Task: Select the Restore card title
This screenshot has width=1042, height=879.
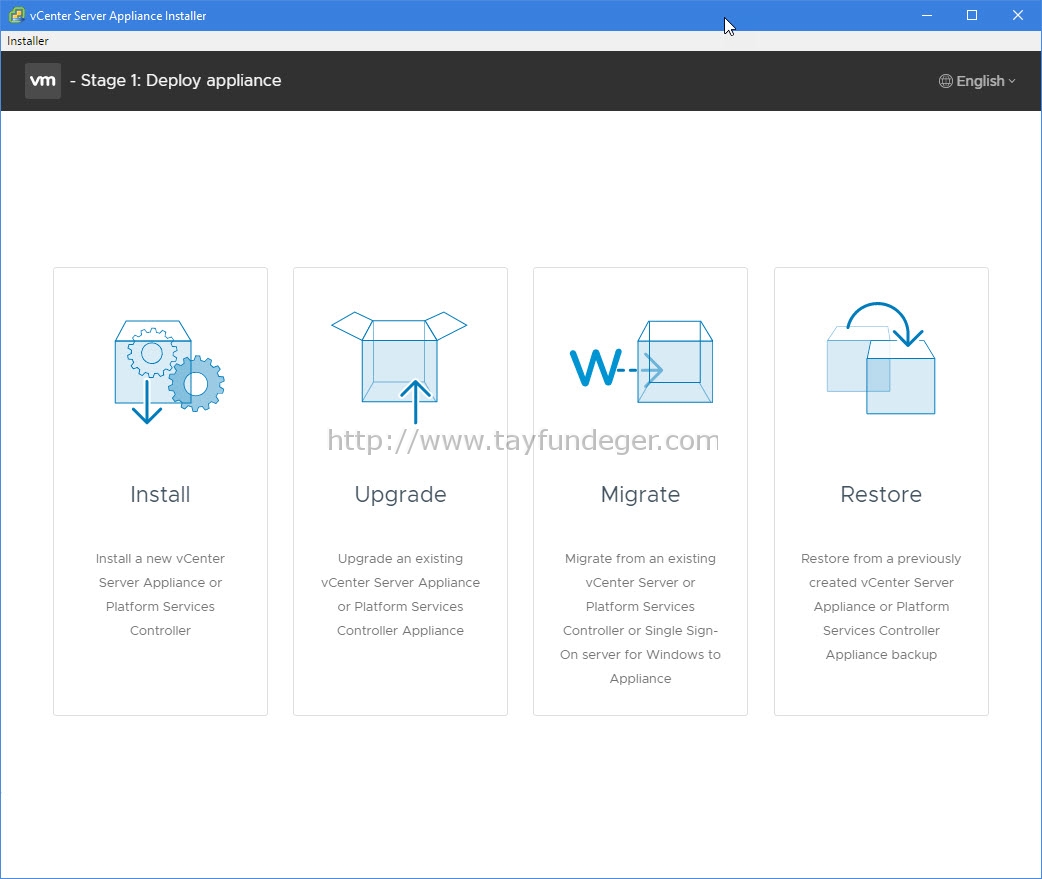Action: click(881, 494)
